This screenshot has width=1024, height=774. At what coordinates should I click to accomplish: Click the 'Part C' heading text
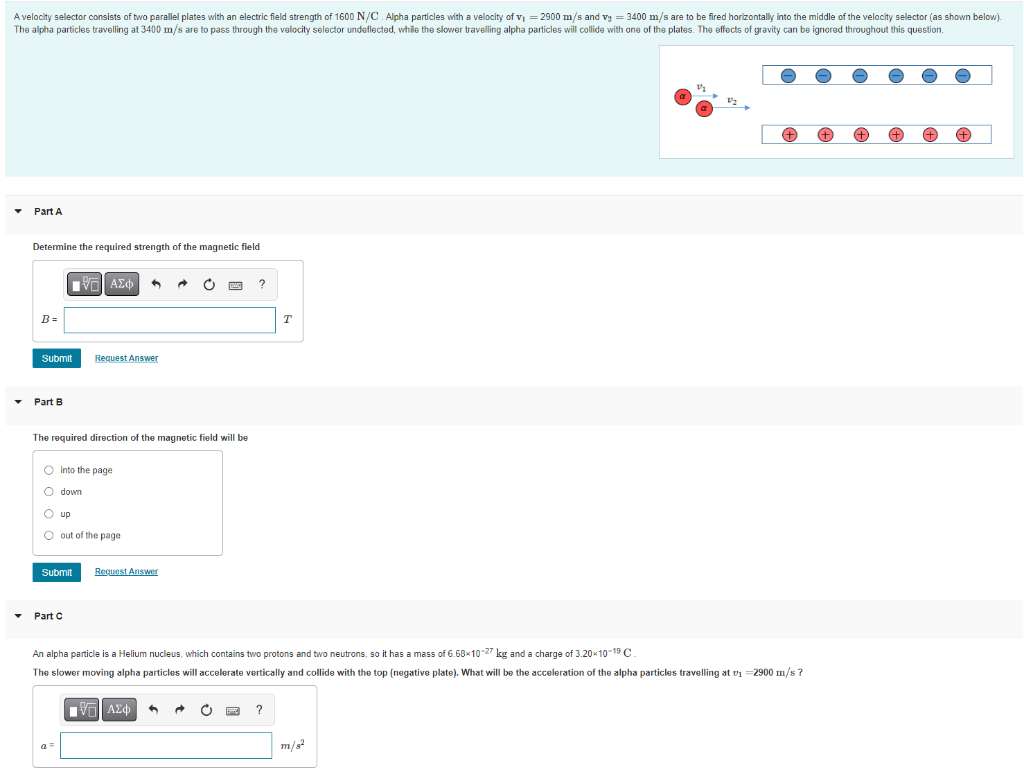(48, 616)
